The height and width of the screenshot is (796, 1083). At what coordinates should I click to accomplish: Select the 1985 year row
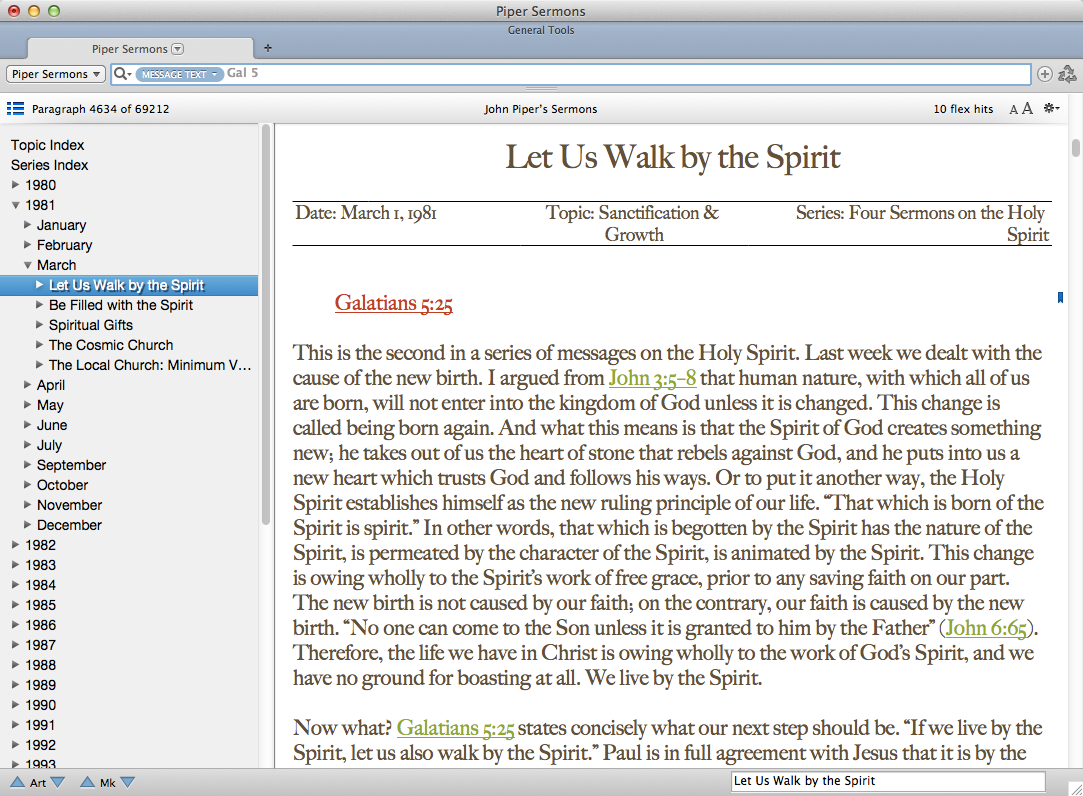point(129,605)
